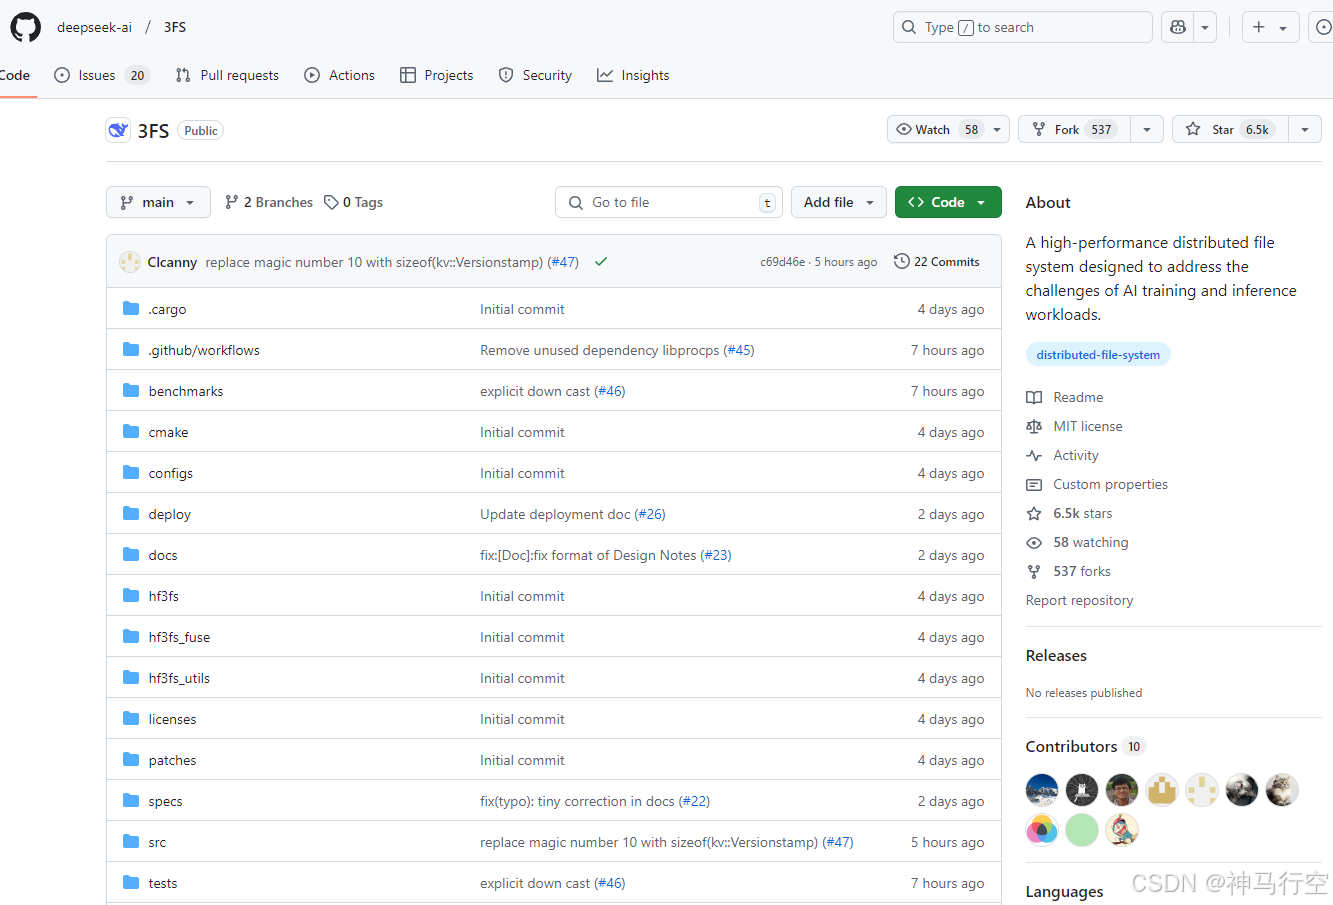Toggle Watch on the repository
Screen dimensions: 1333x905
[x=937, y=130]
